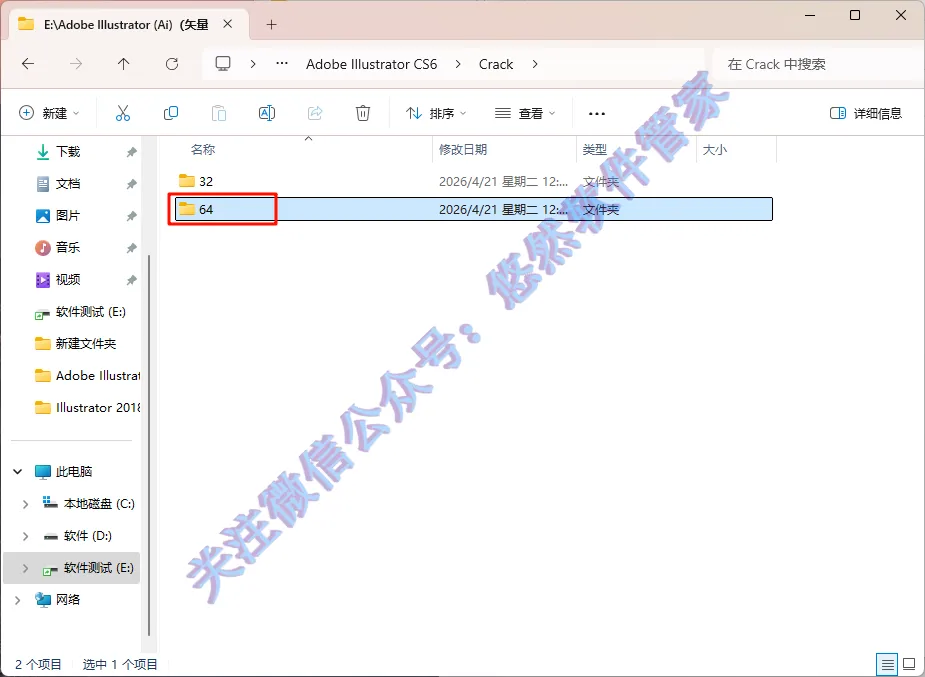Open 下载 in quick access
The width and height of the screenshot is (925, 677).
(68, 152)
